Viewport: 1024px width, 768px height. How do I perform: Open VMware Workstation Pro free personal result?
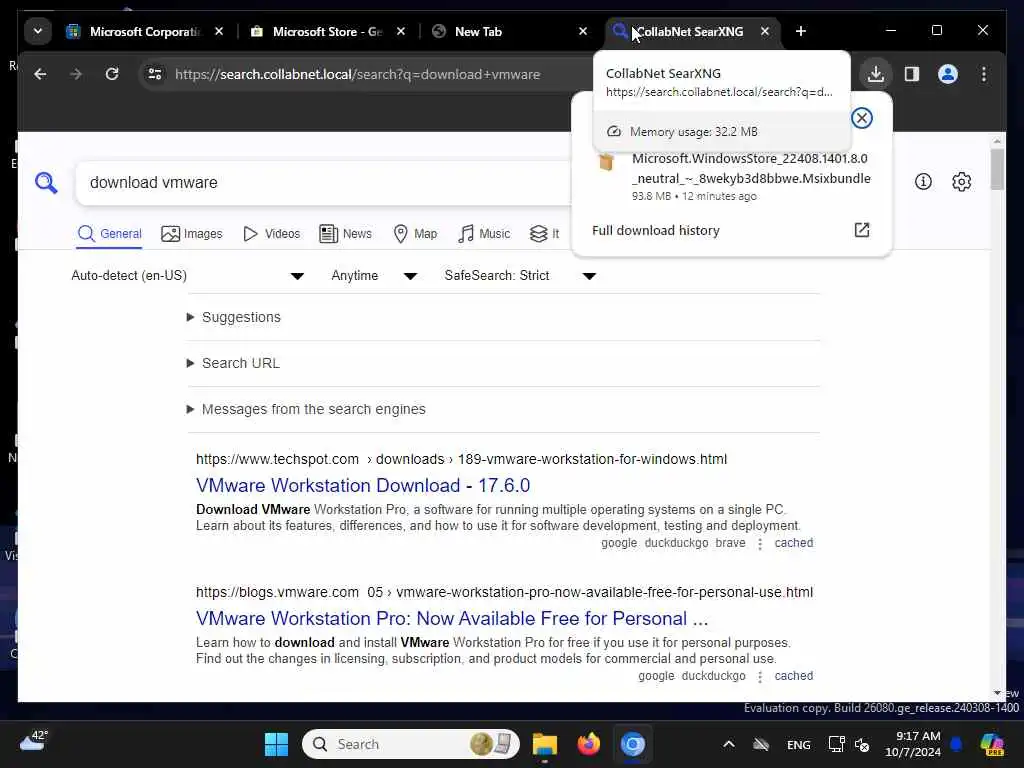[452, 618]
